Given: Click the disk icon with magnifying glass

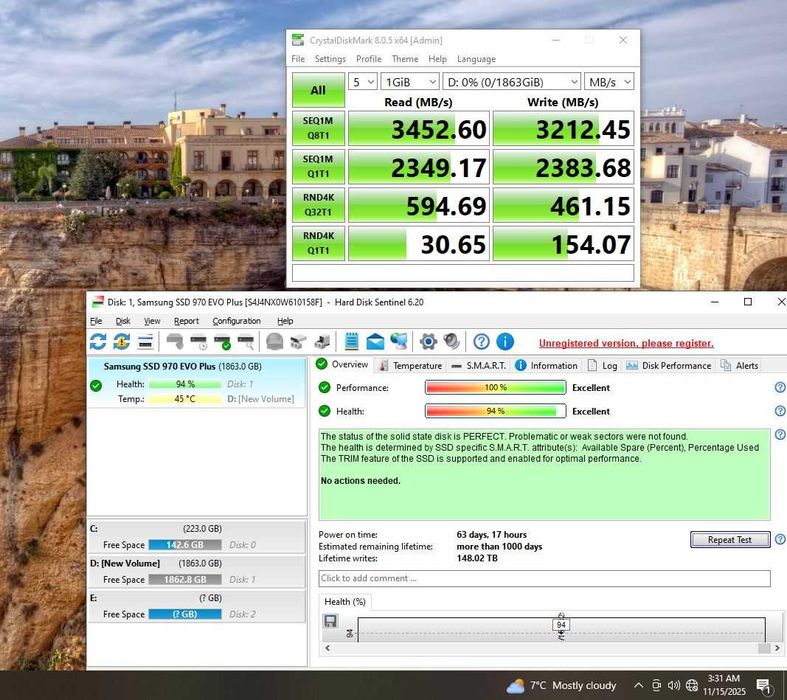Looking at the screenshot, I should pyautogui.click(x=246, y=342).
